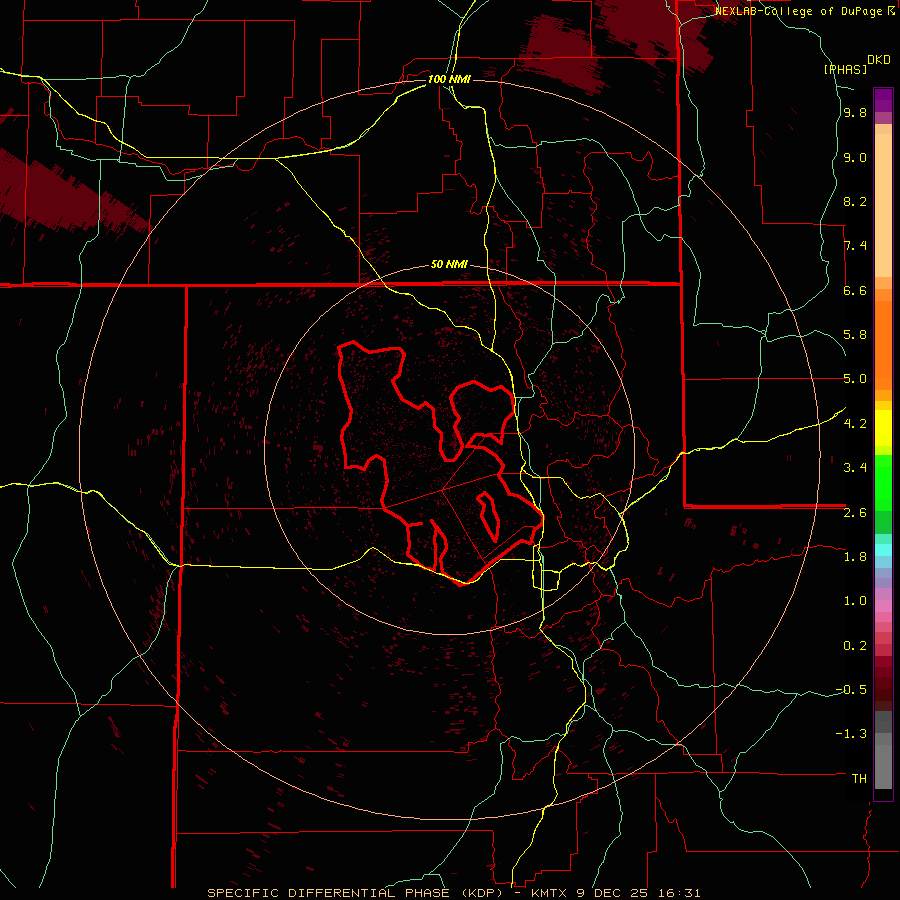Pick the purple swatch atop the color bar
The image size is (900, 900).
pyautogui.click(x=883, y=100)
